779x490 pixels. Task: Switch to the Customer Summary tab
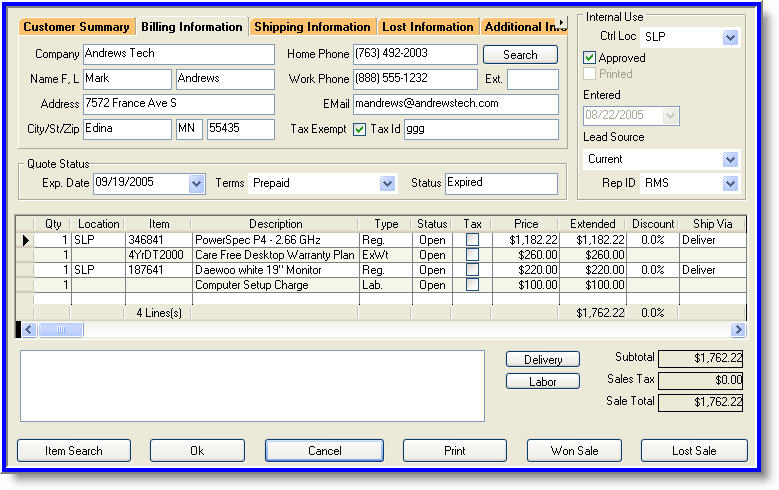click(76, 27)
